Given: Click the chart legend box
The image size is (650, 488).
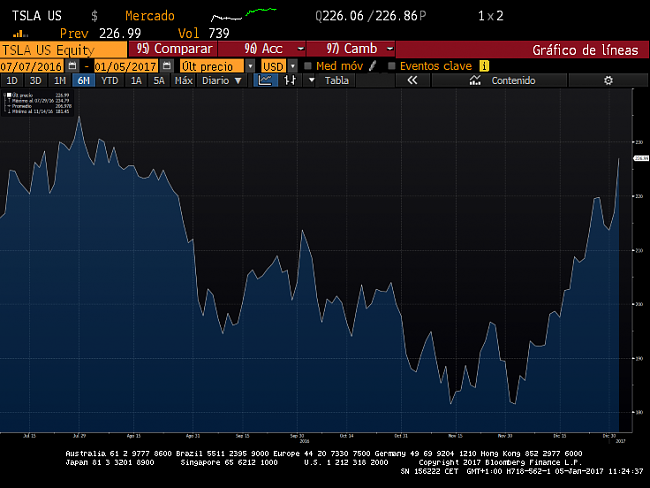Looking at the screenshot, I should [x=37, y=103].
